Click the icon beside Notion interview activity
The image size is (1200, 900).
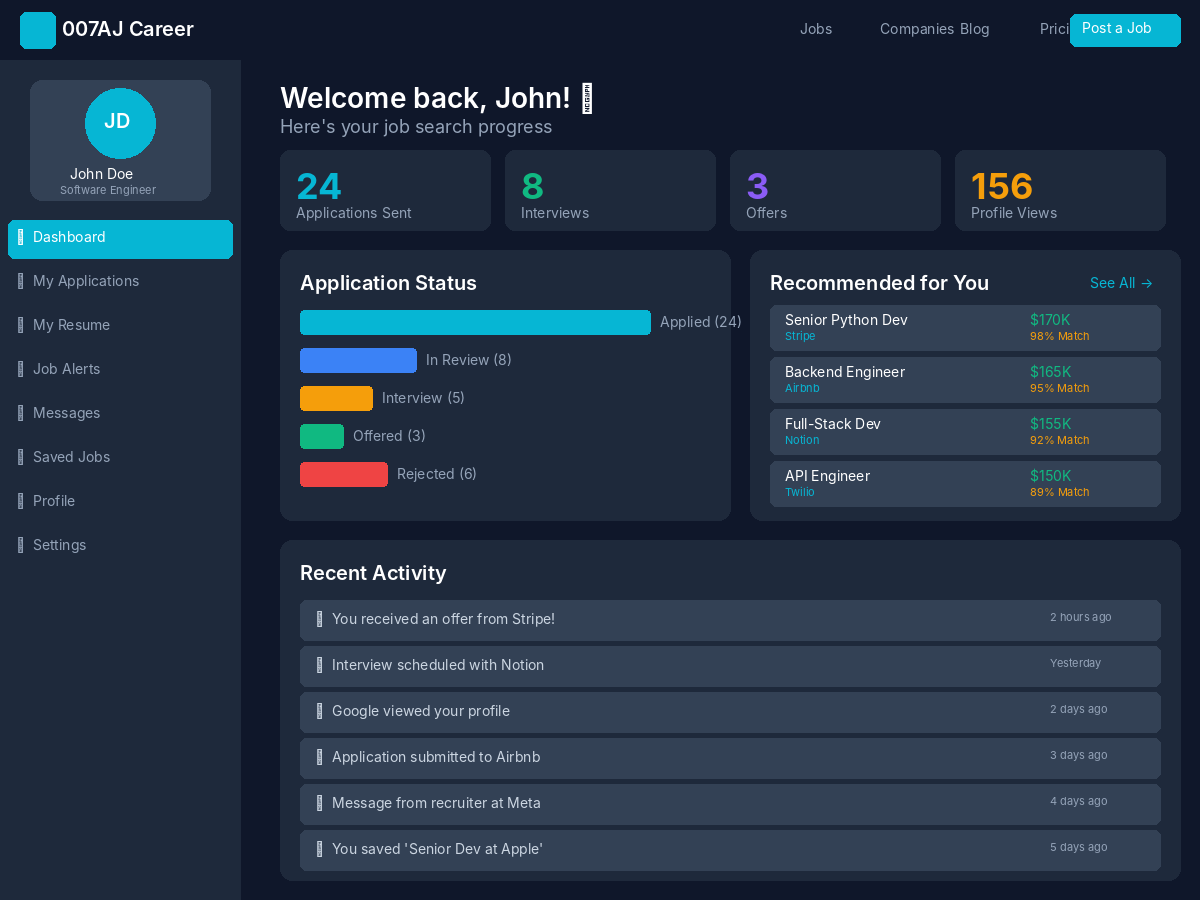pos(319,666)
